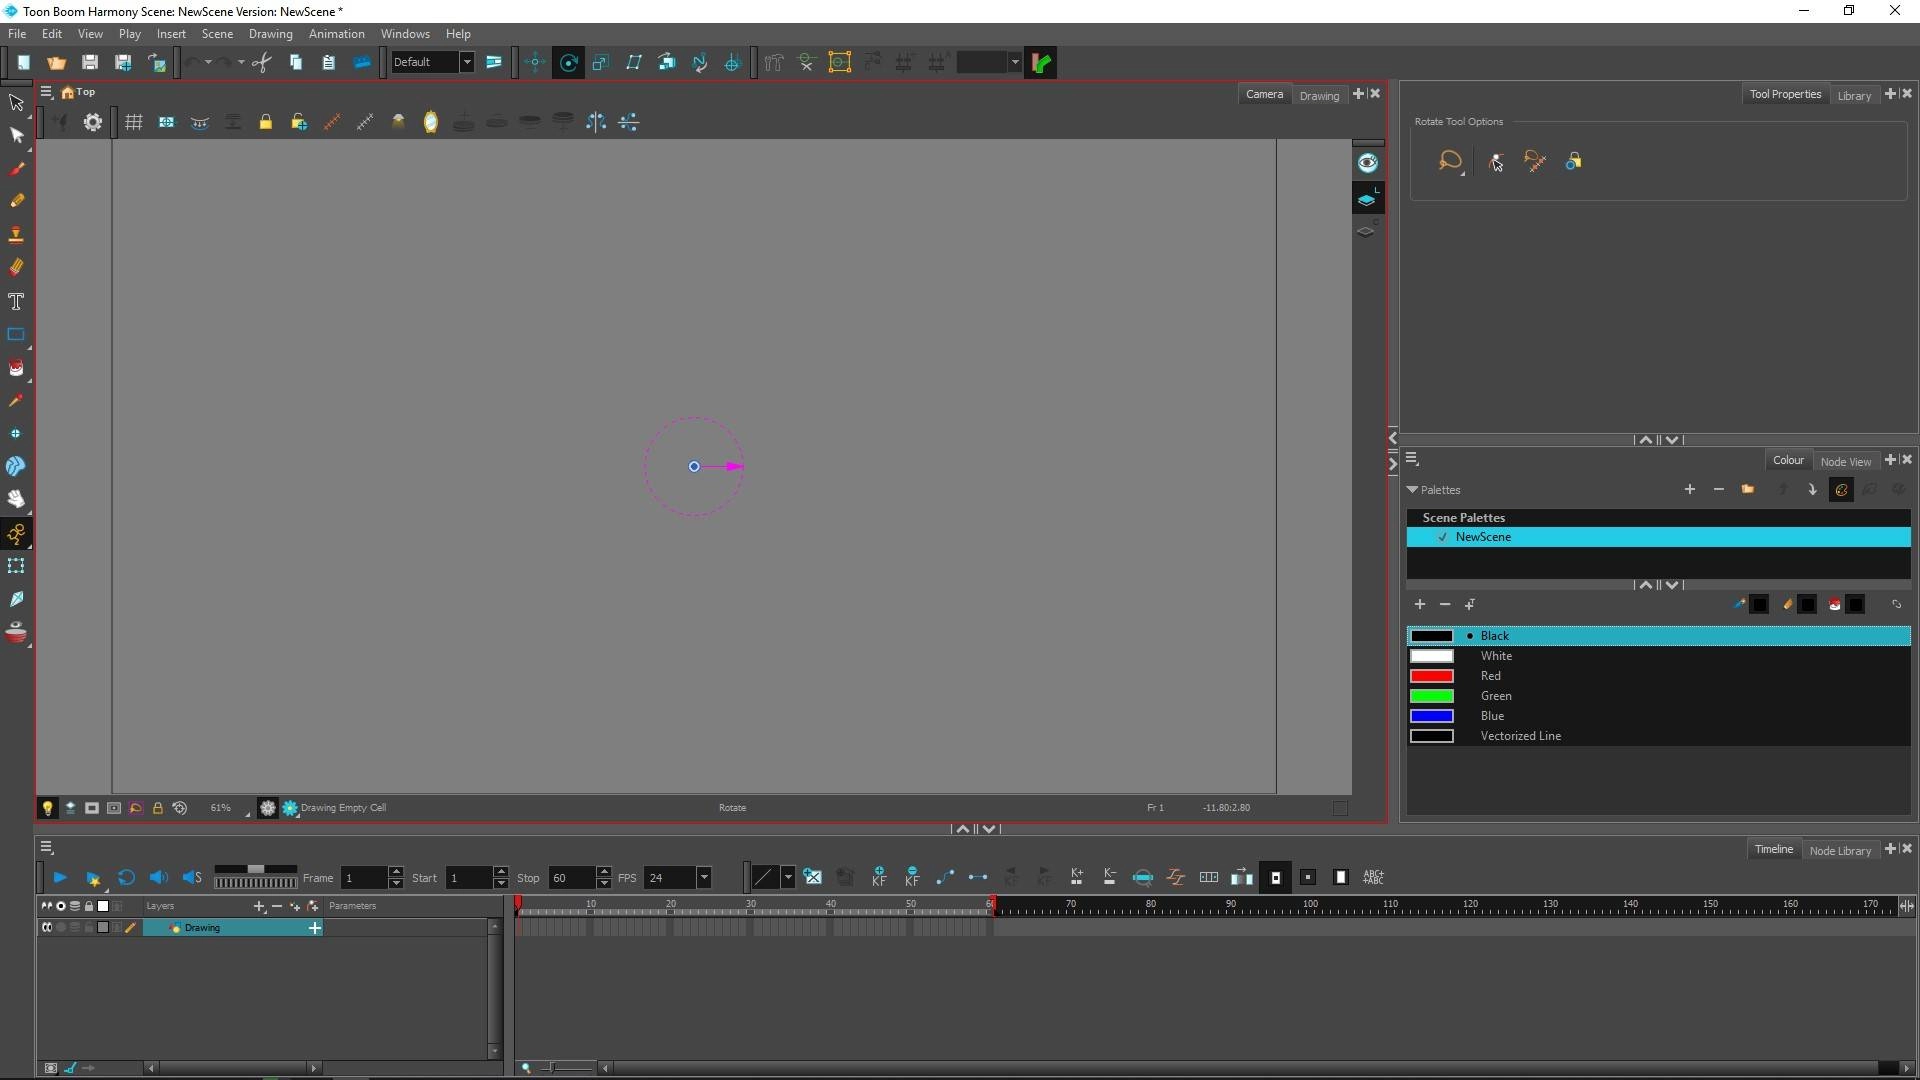Click the Cut scissors icon in the toolbar
This screenshot has height=1080, width=1920.
pyautogui.click(x=262, y=62)
